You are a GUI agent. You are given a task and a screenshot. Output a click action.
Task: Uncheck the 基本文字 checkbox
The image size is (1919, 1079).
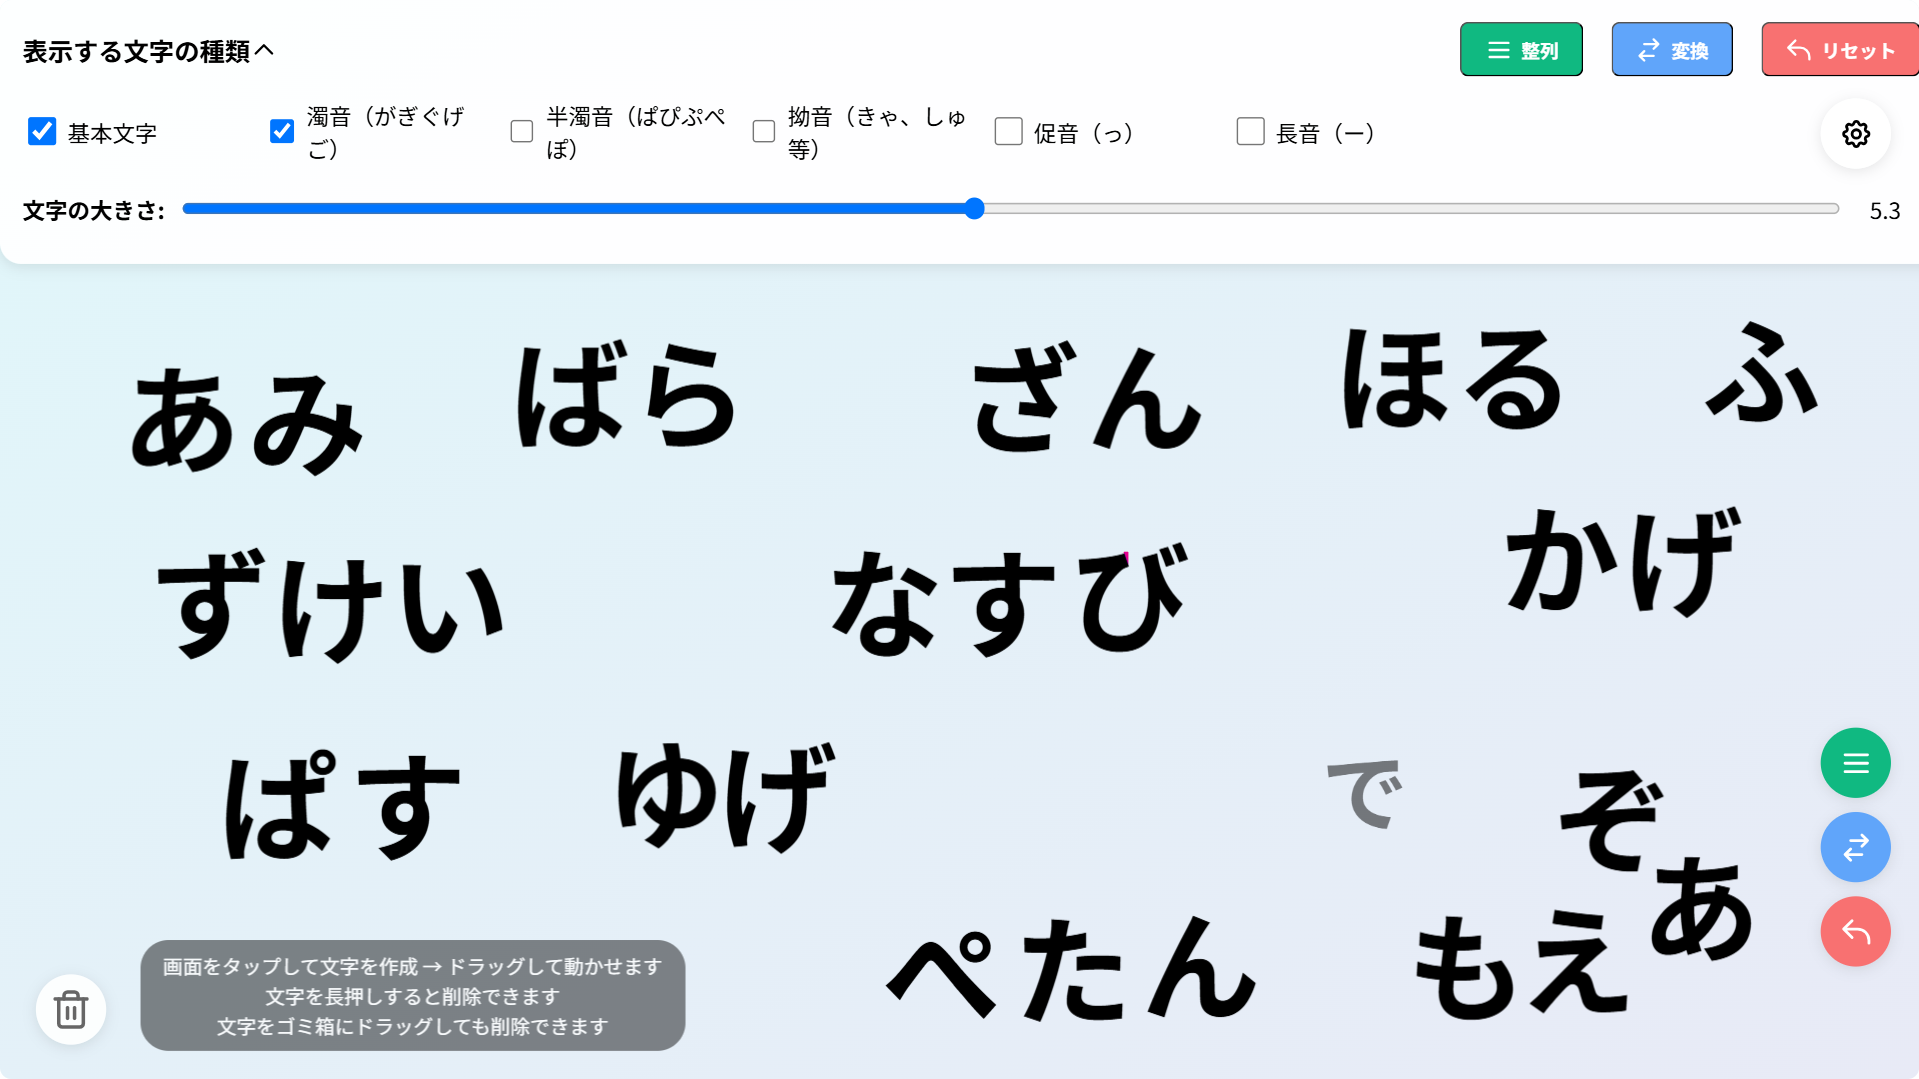coord(42,131)
